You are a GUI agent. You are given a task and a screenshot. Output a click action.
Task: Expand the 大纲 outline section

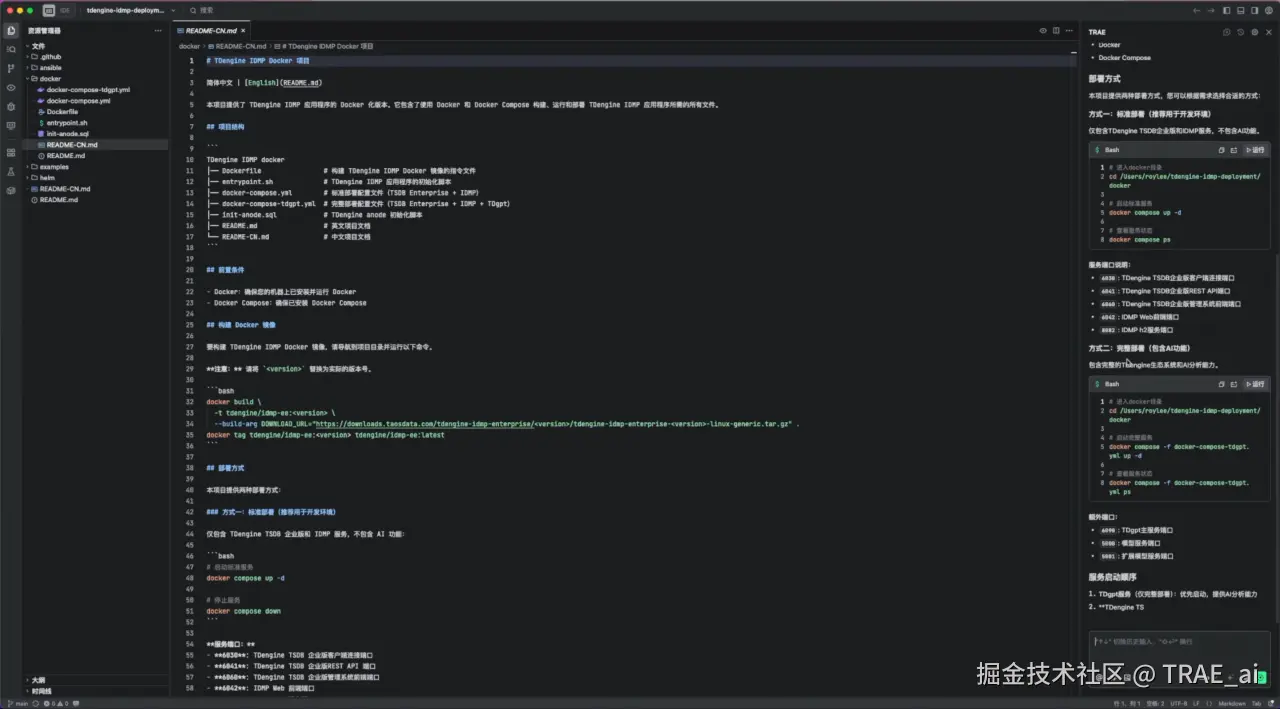(38, 680)
